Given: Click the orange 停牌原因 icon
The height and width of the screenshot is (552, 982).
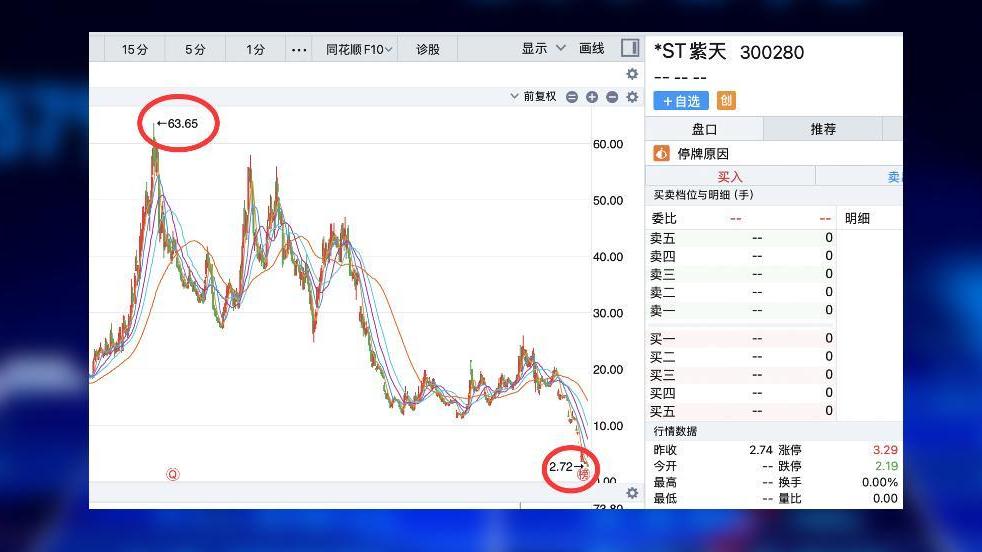Looking at the screenshot, I should [x=661, y=154].
